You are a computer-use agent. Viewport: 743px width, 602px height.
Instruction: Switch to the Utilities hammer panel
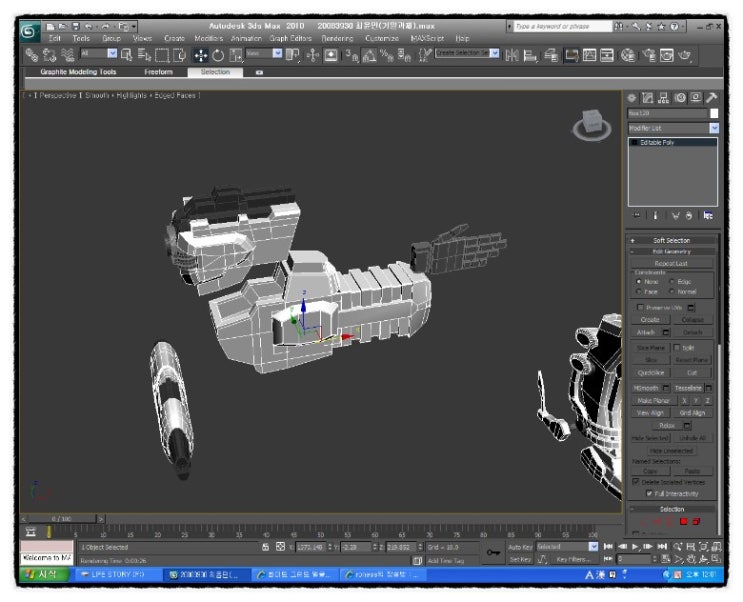[x=711, y=98]
